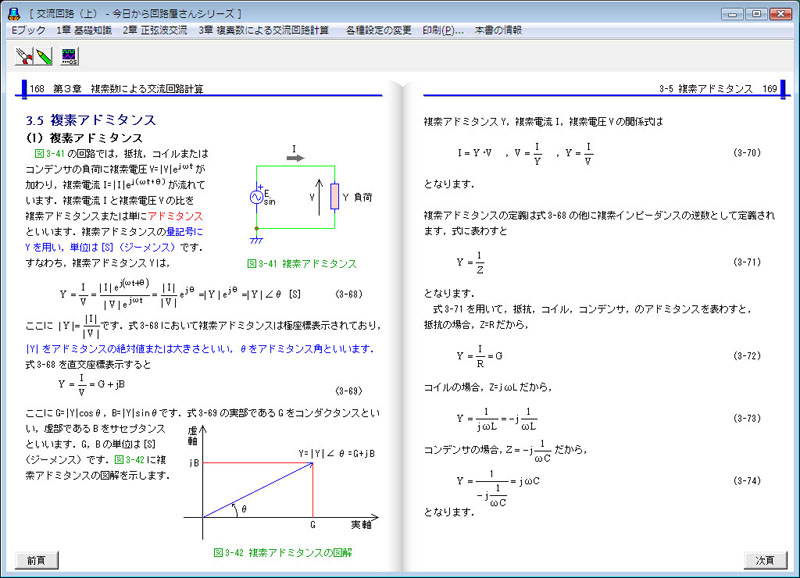
Task: Click the 実軸 axis label in the diagram
Action: click(361, 525)
